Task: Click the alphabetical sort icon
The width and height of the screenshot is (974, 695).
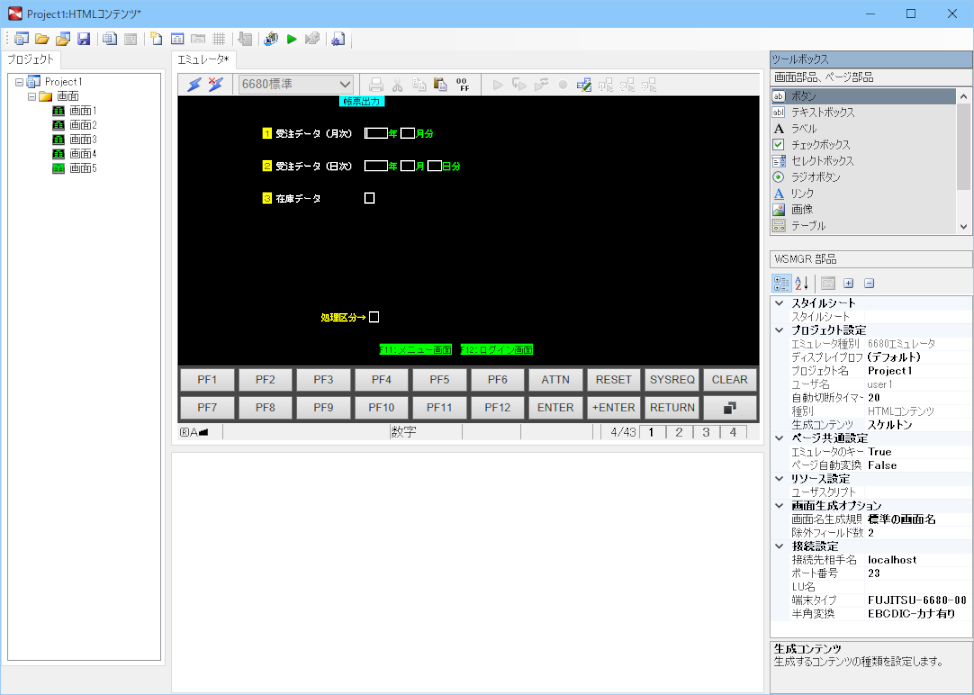Action: pyautogui.click(x=802, y=283)
